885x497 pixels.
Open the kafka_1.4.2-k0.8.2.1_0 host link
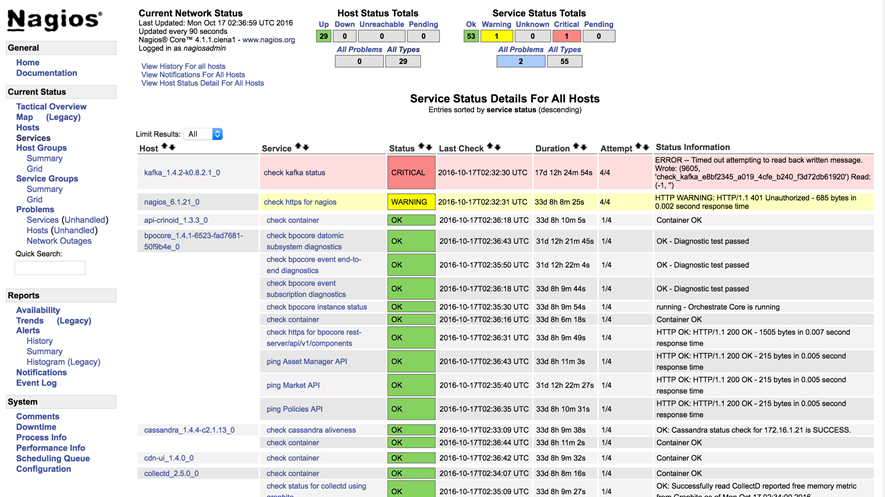click(182, 172)
